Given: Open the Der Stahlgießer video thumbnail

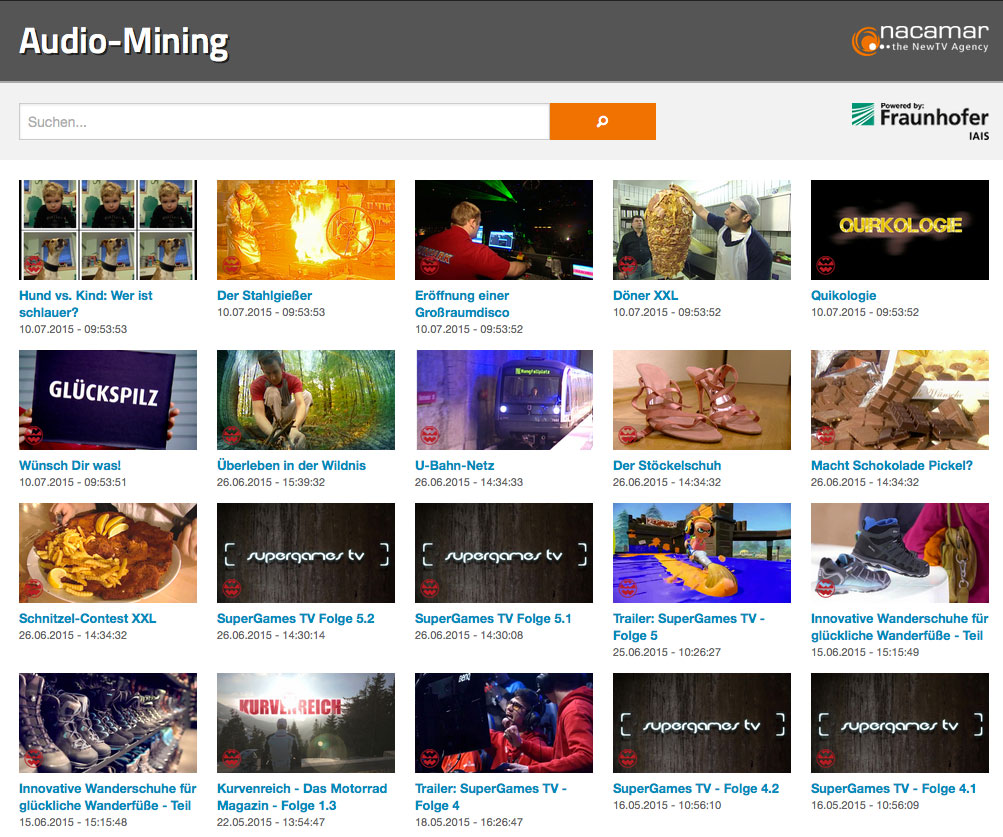Looking at the screenshot, I should [306, 230].
